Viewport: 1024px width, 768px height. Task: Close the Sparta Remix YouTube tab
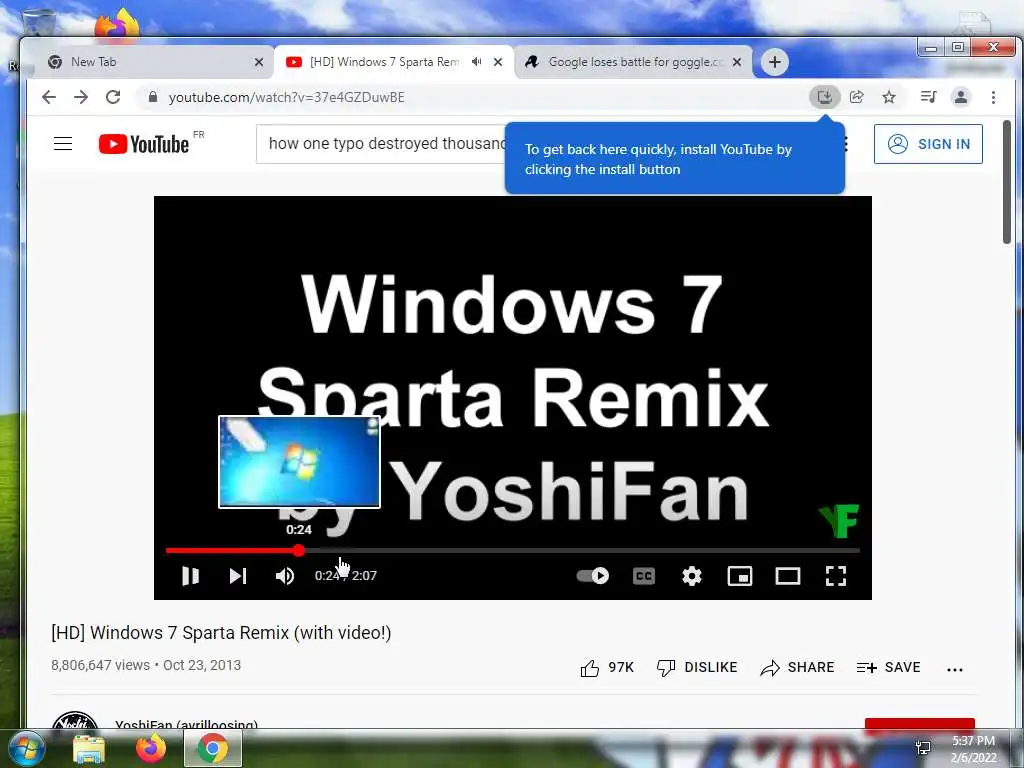[x=498, y=62]
